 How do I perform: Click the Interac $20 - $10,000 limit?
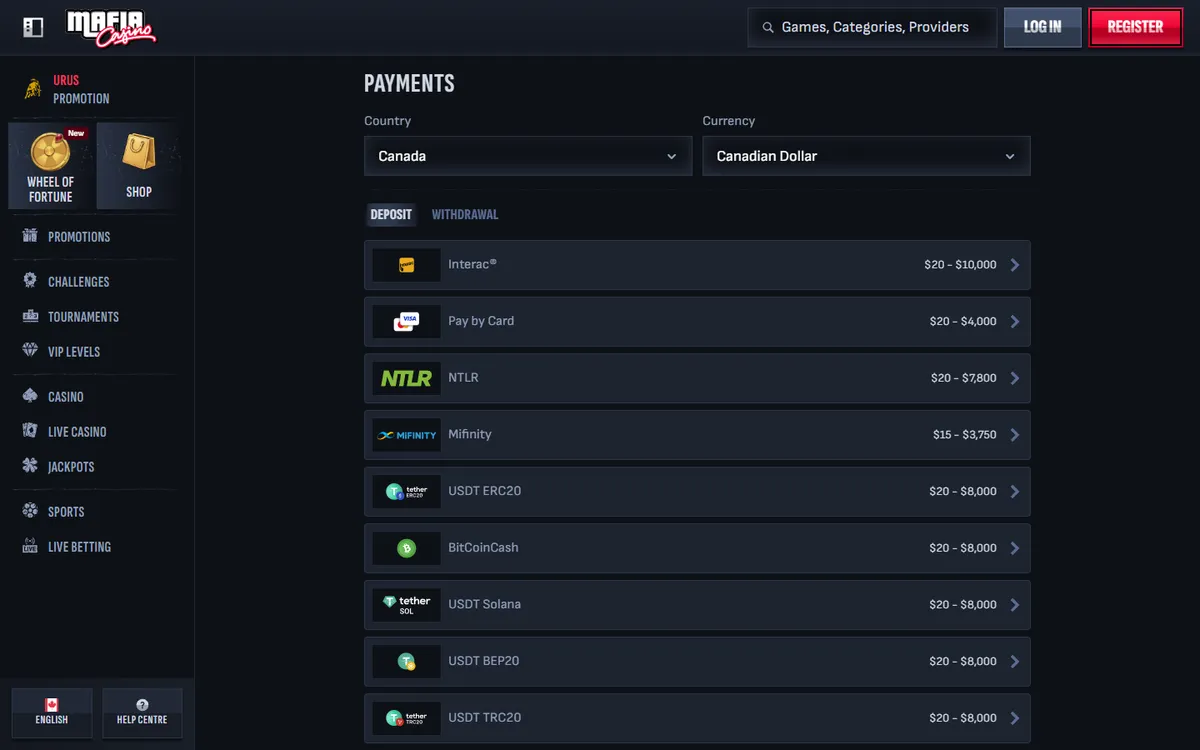click(960, 265)
